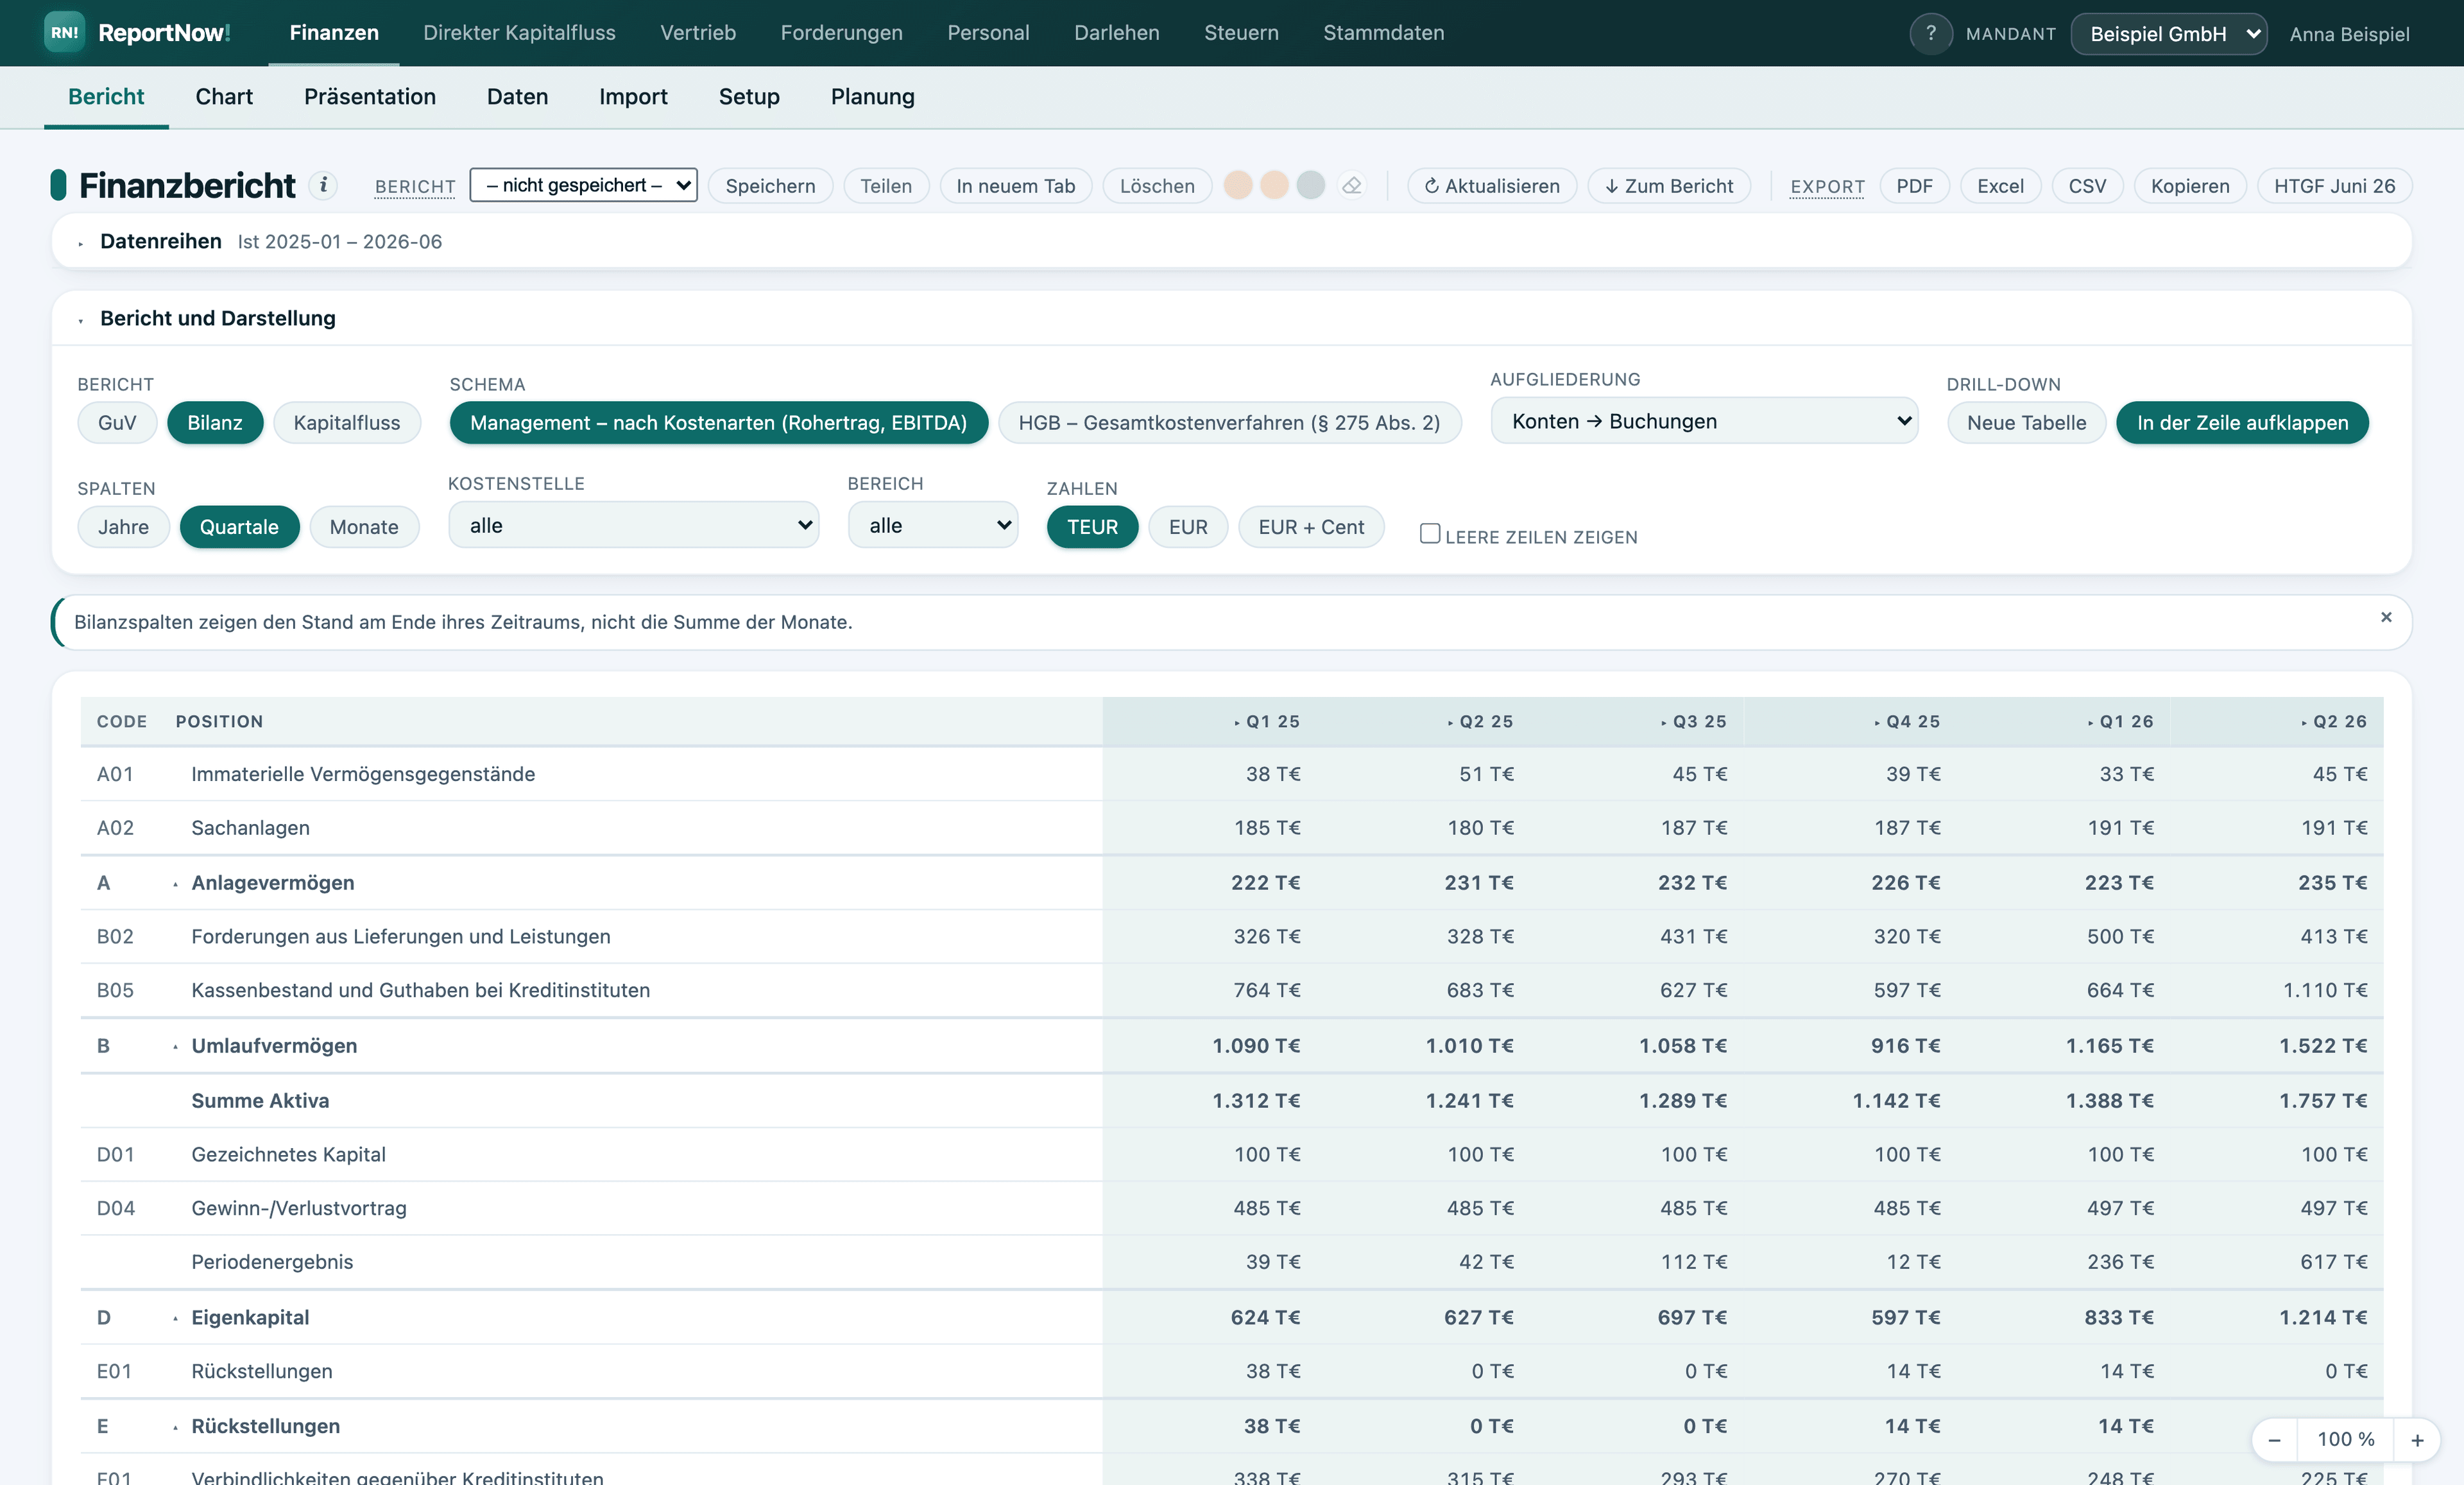Switch to the Chart tab
This screenshot has width=2464, height=1485.
pos(224,97)
